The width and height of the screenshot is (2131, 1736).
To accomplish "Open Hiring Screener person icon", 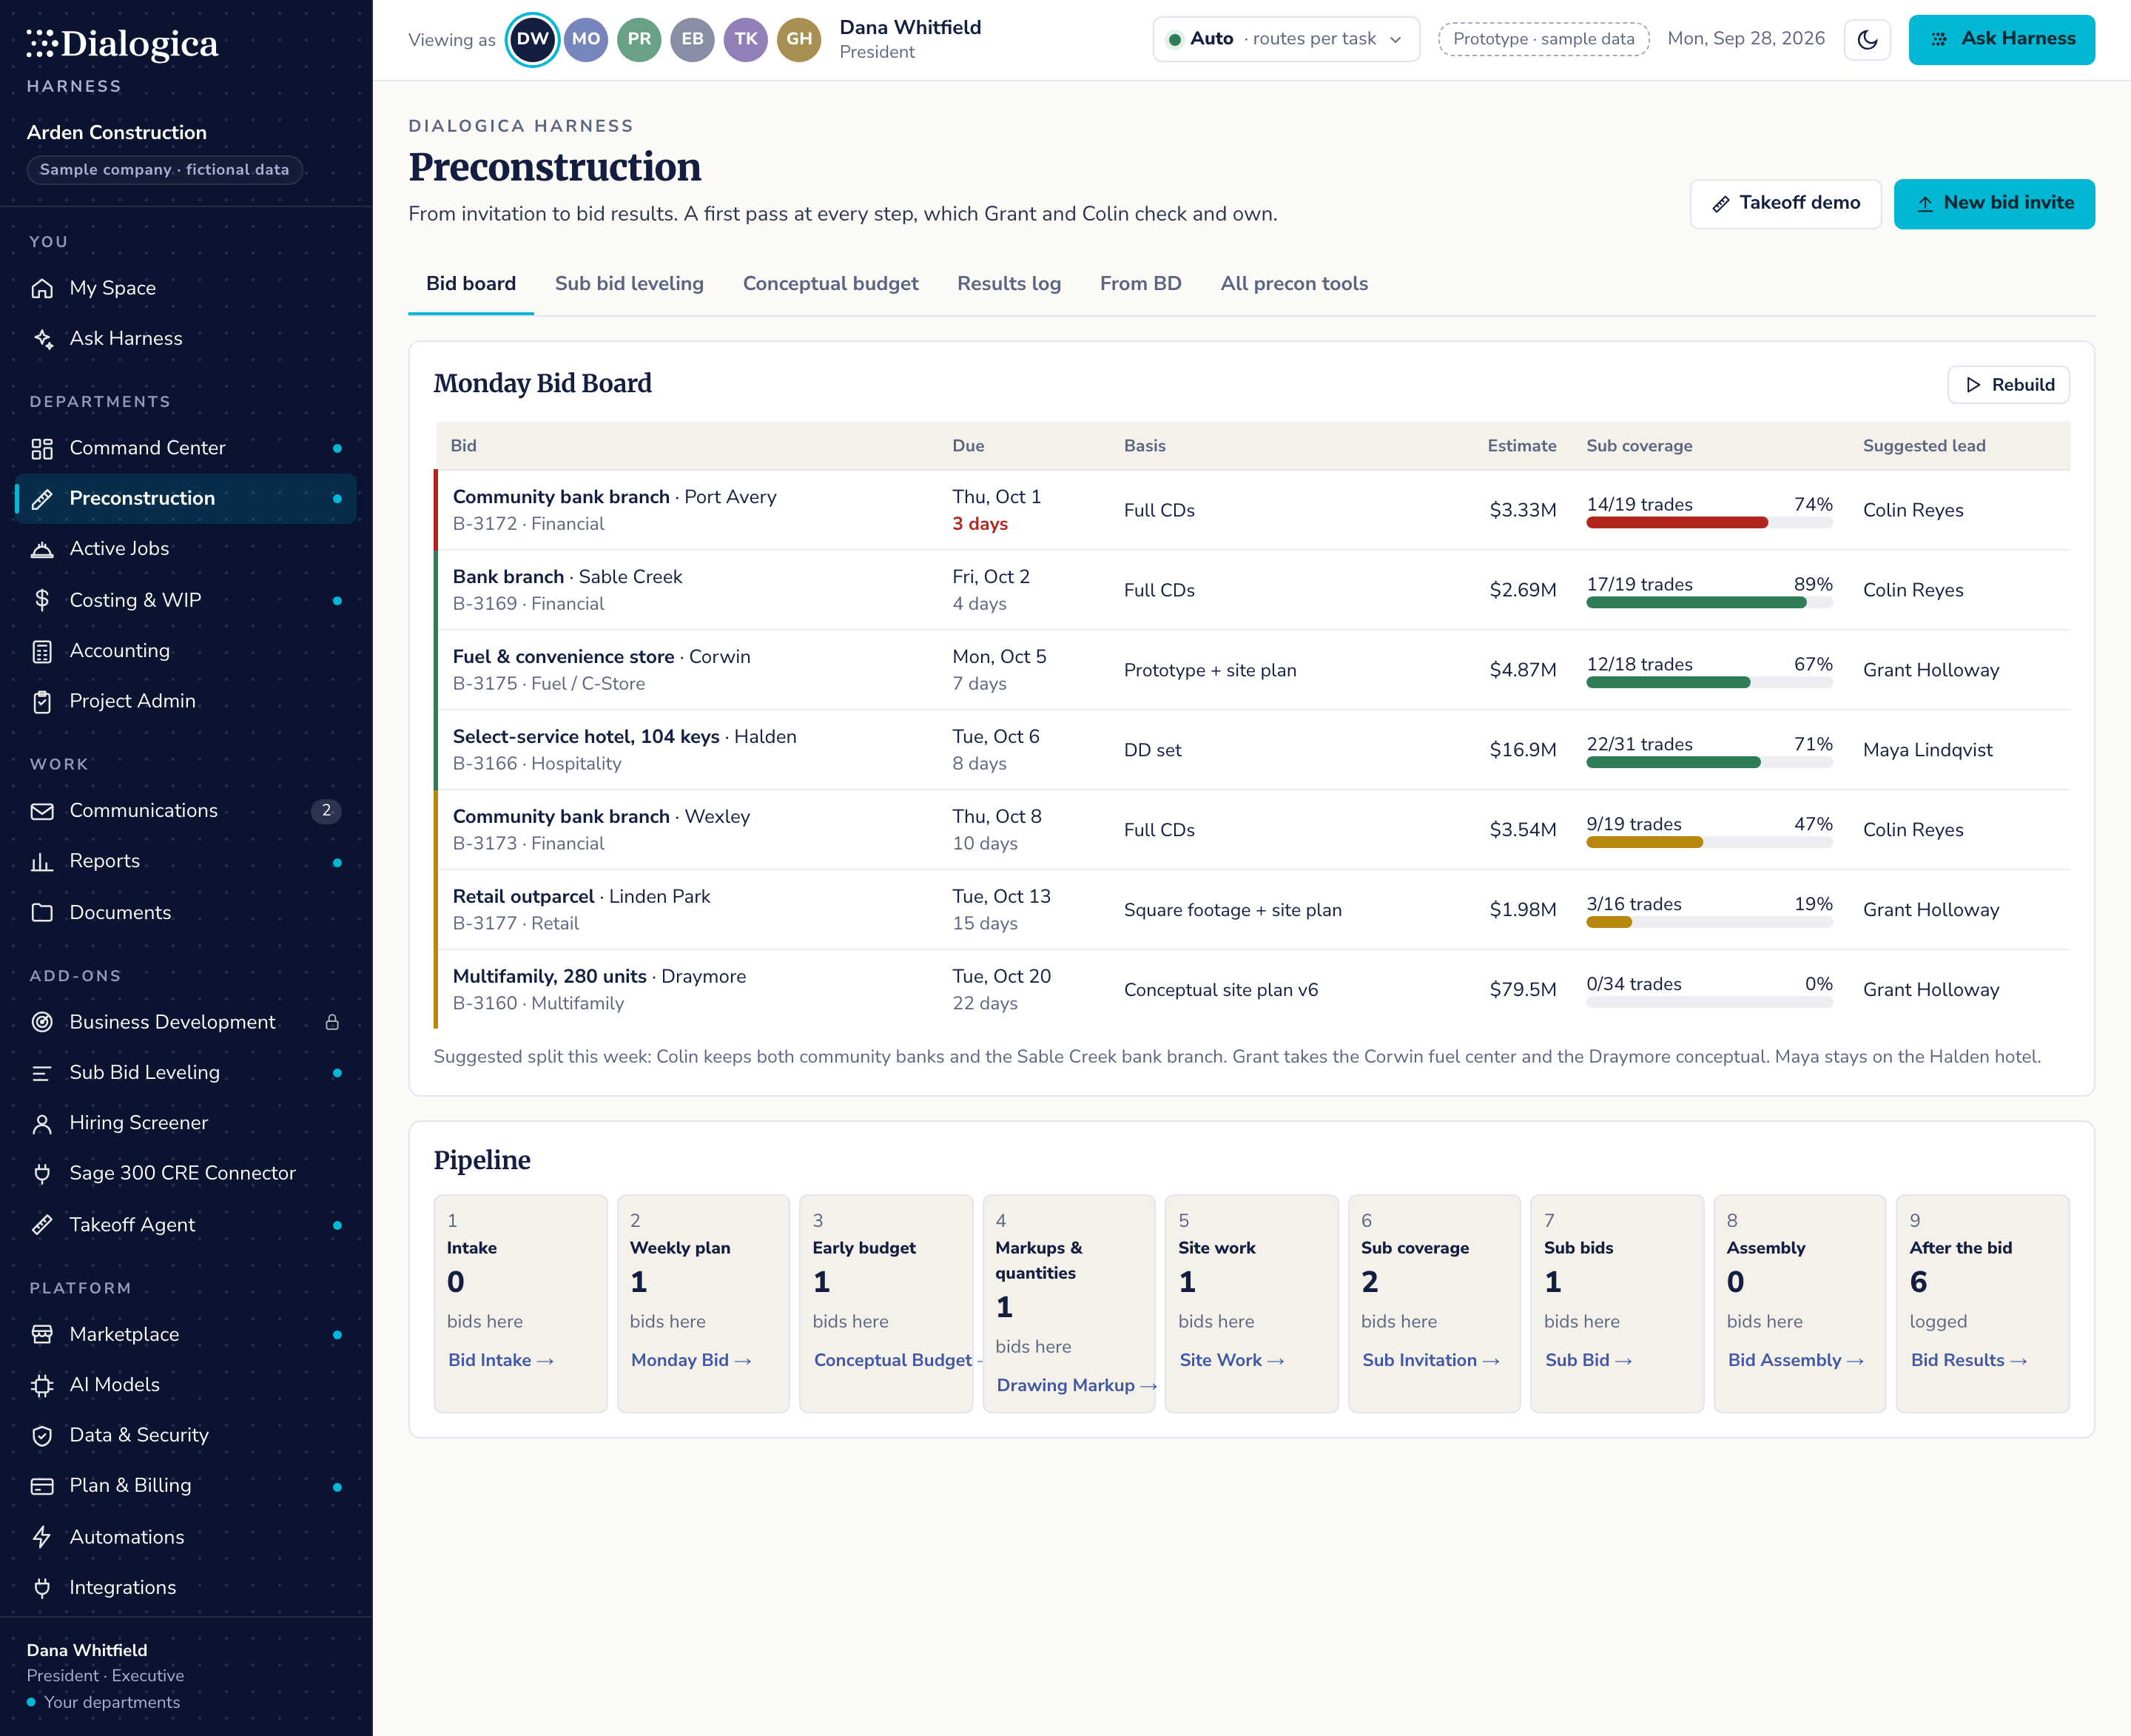I will [x=42, y=1123].
